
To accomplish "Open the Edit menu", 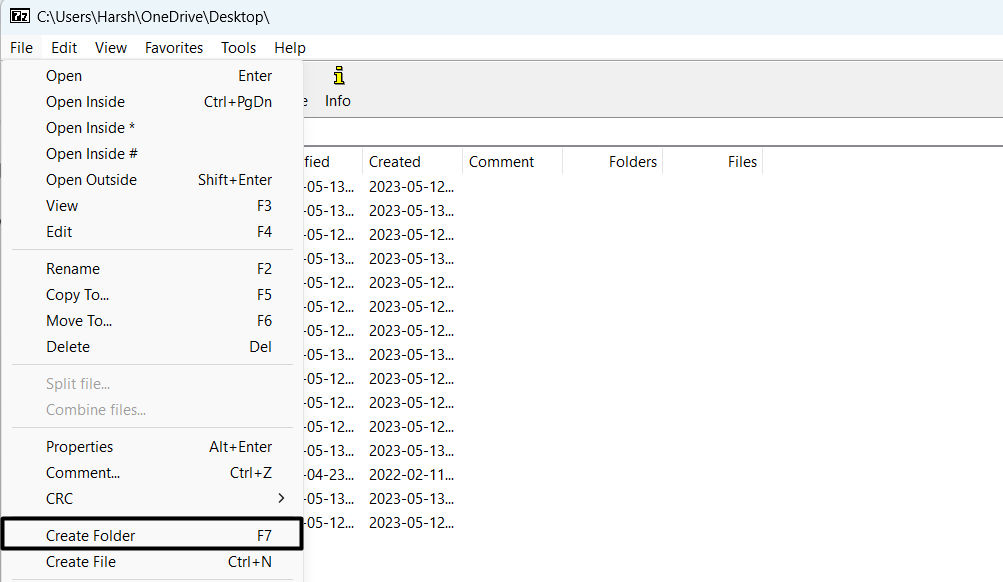I will click(64, 48).
